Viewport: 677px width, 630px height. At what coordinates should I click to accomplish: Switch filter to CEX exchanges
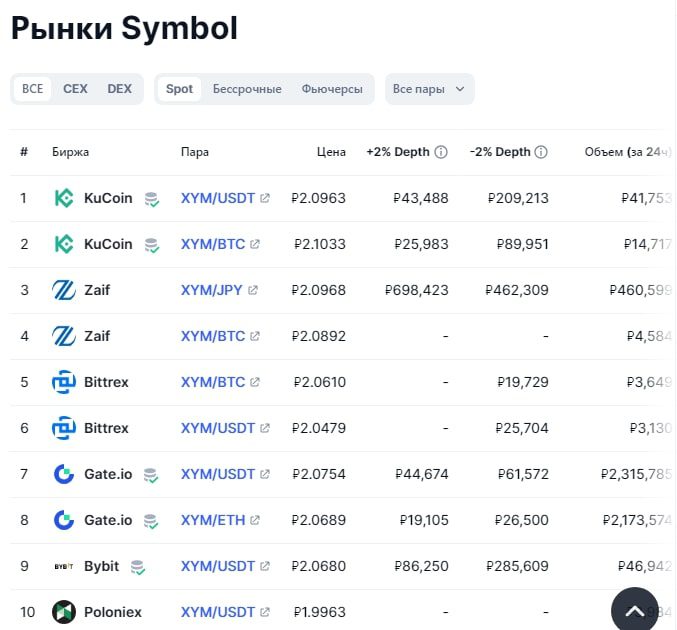point(75,89)
